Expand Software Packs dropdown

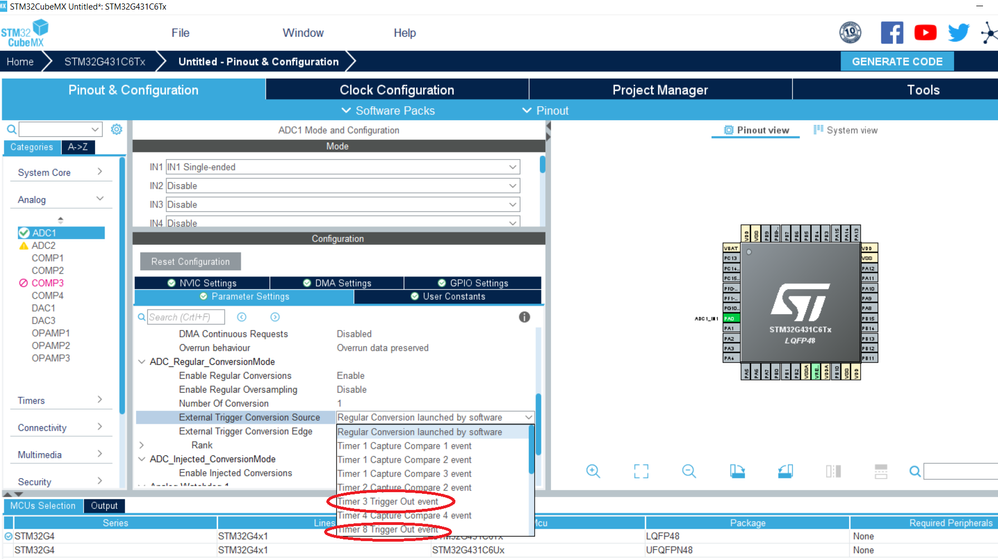(x=388, y=110)
